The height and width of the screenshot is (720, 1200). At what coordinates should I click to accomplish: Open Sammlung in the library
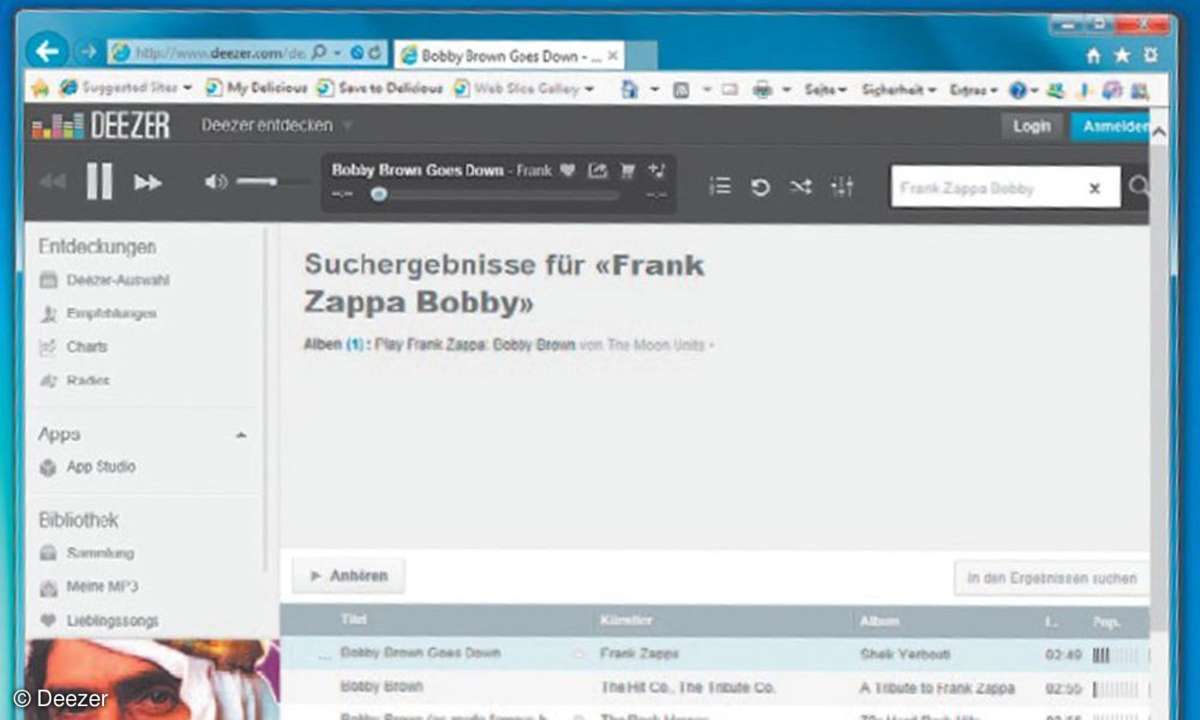click(86, 553)
